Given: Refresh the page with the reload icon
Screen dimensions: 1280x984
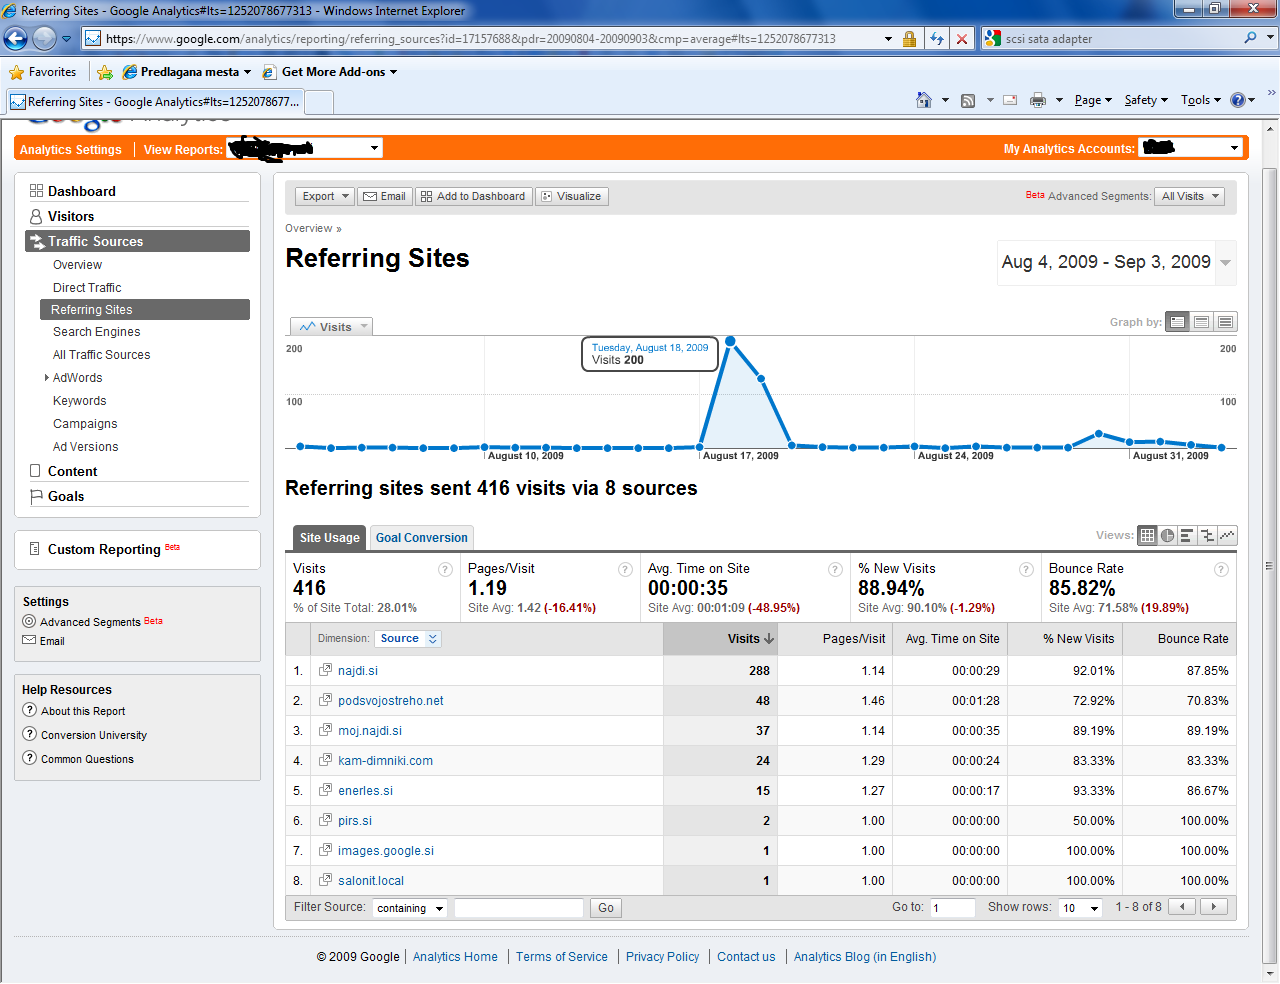Looking at the screenshot, I should coord(937,39).
